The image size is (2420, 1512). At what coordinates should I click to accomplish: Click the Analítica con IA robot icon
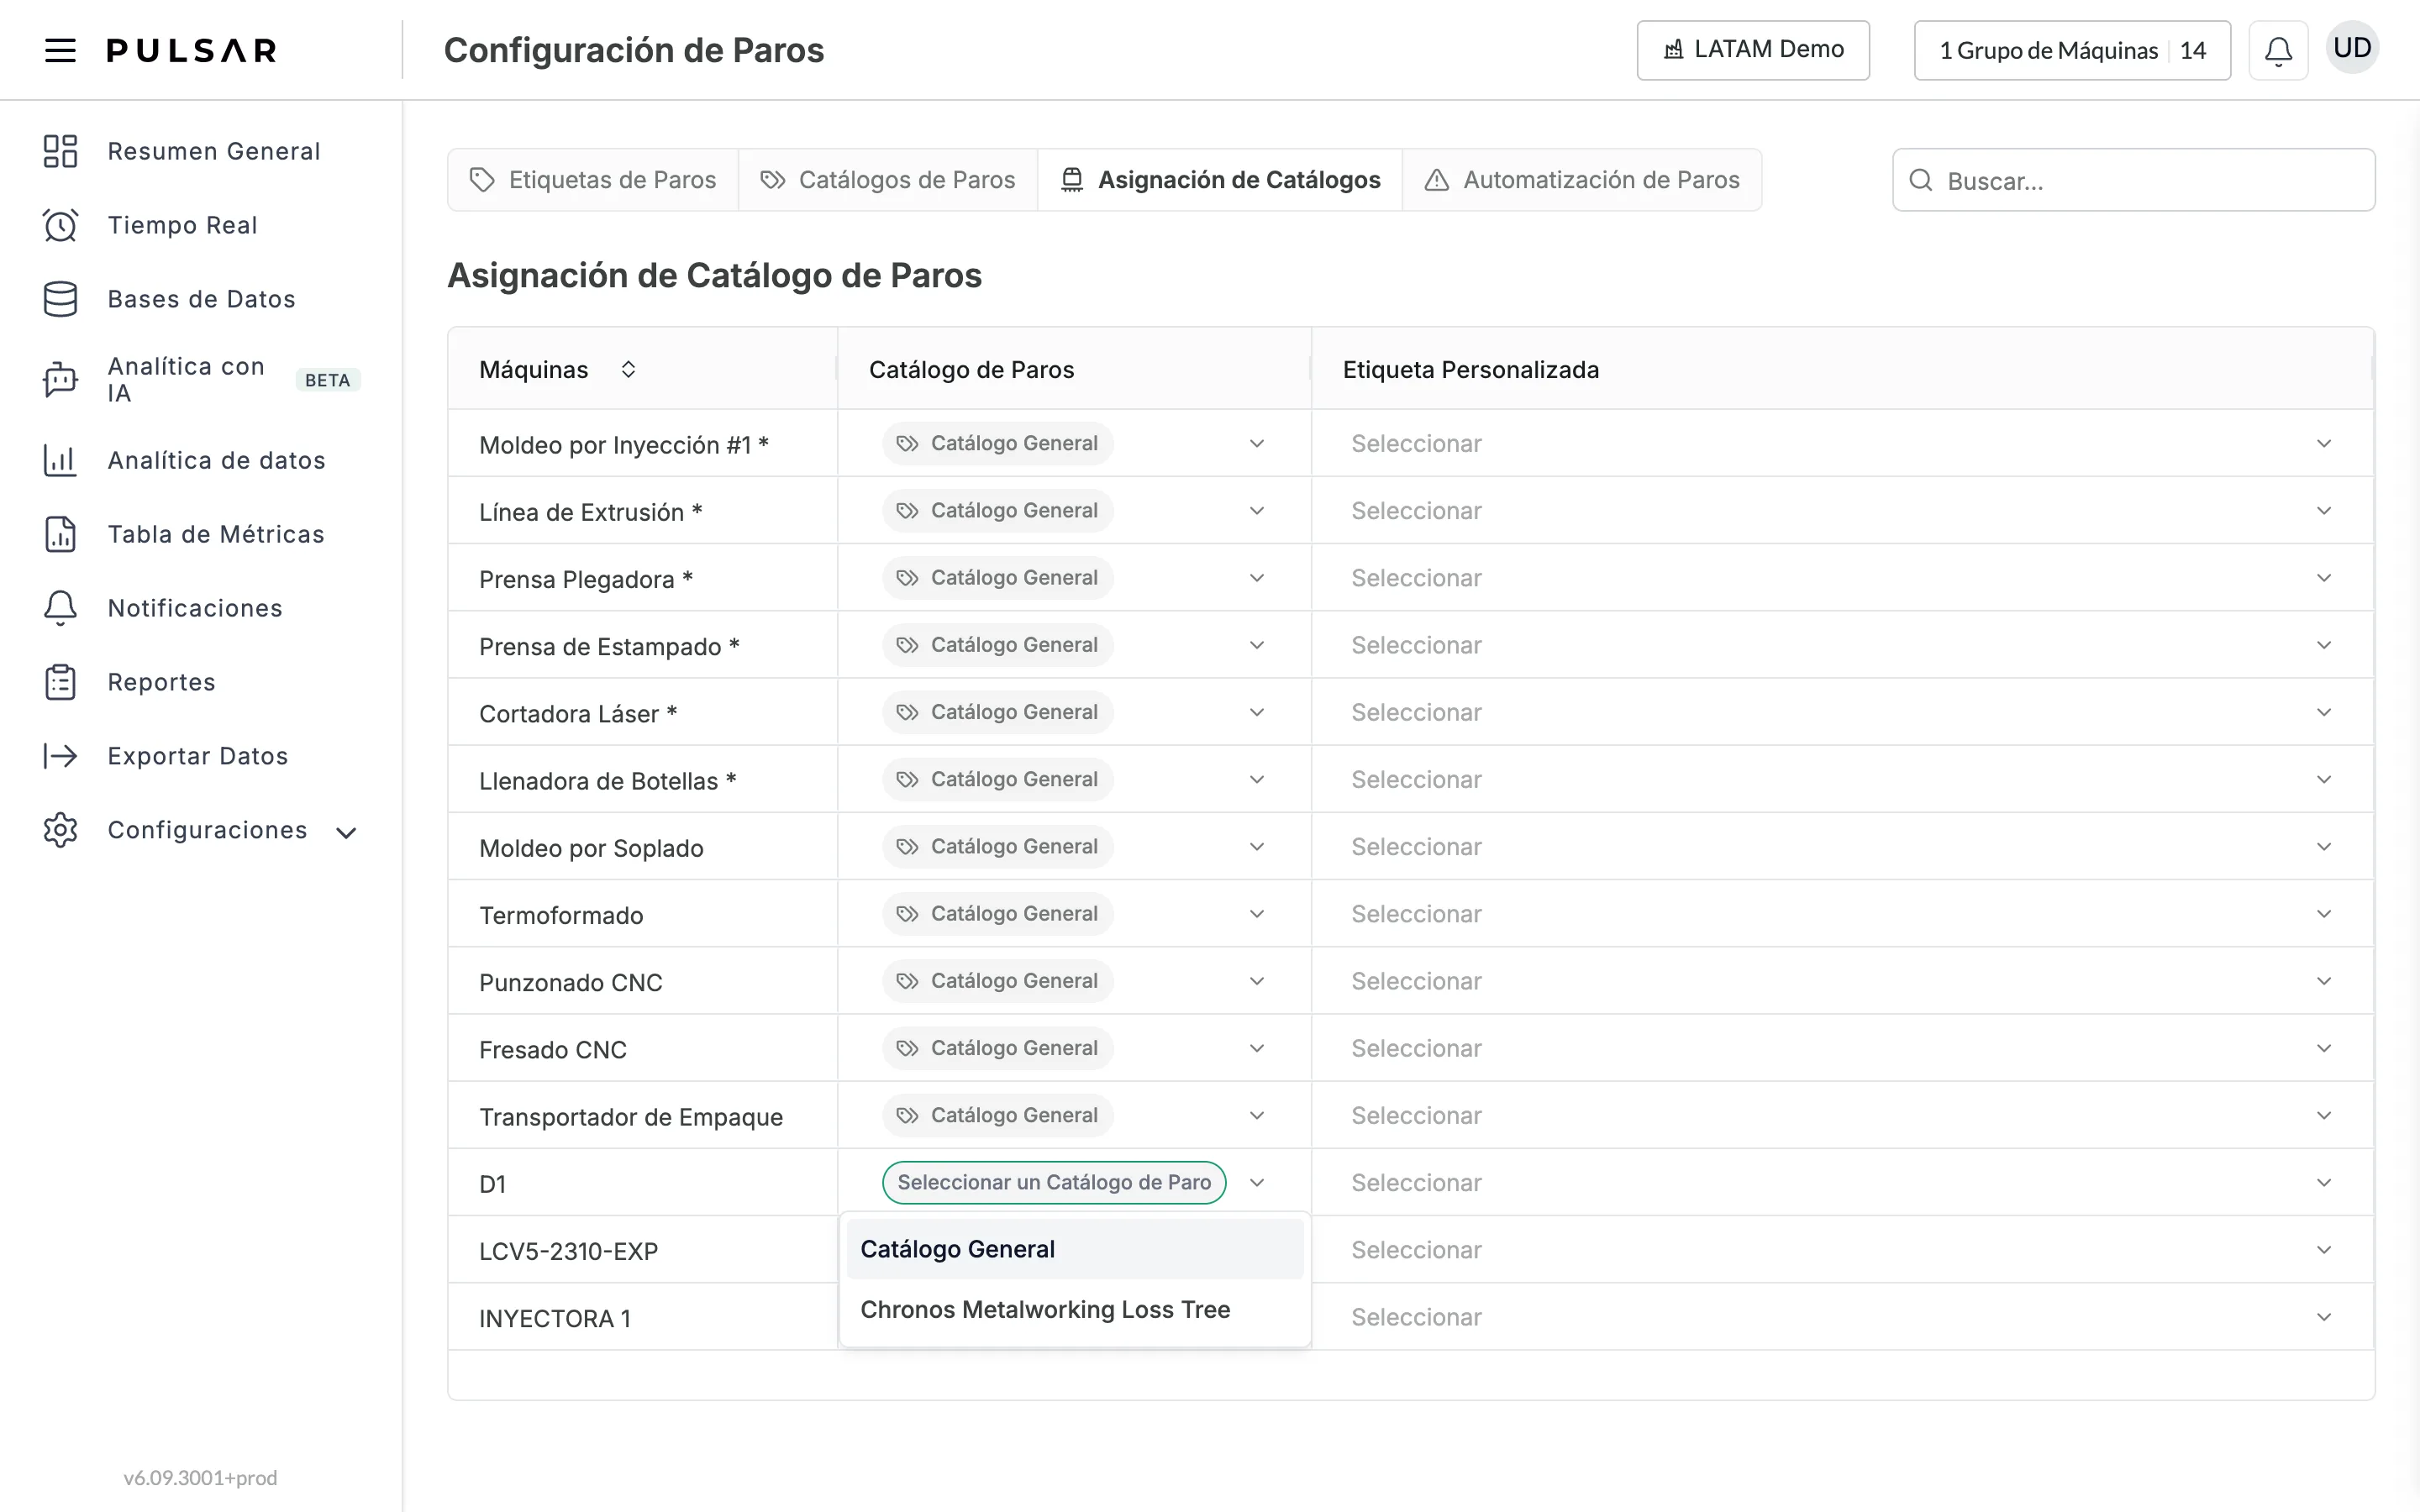point(60,380)
